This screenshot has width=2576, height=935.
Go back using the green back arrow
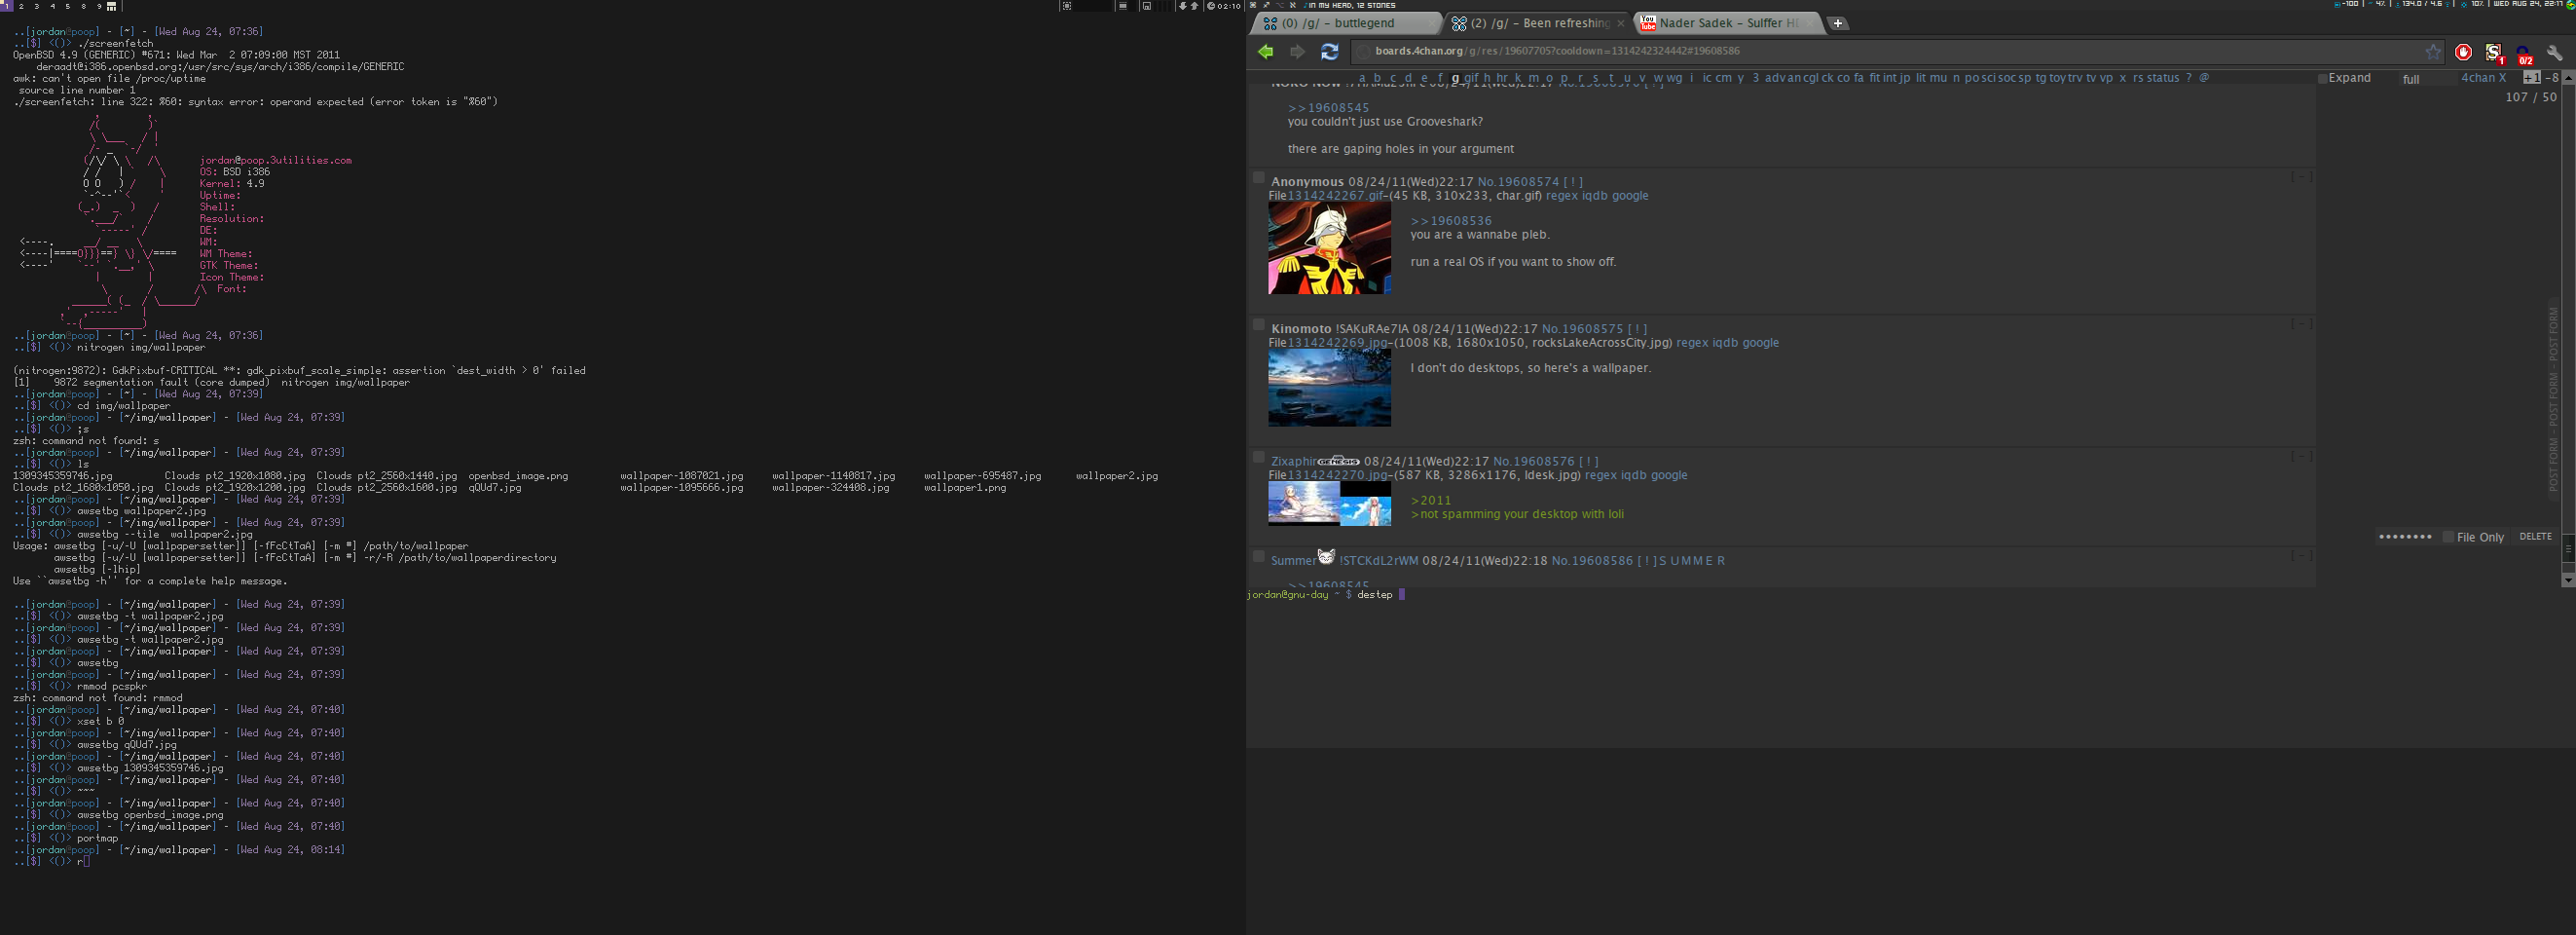1266,52
